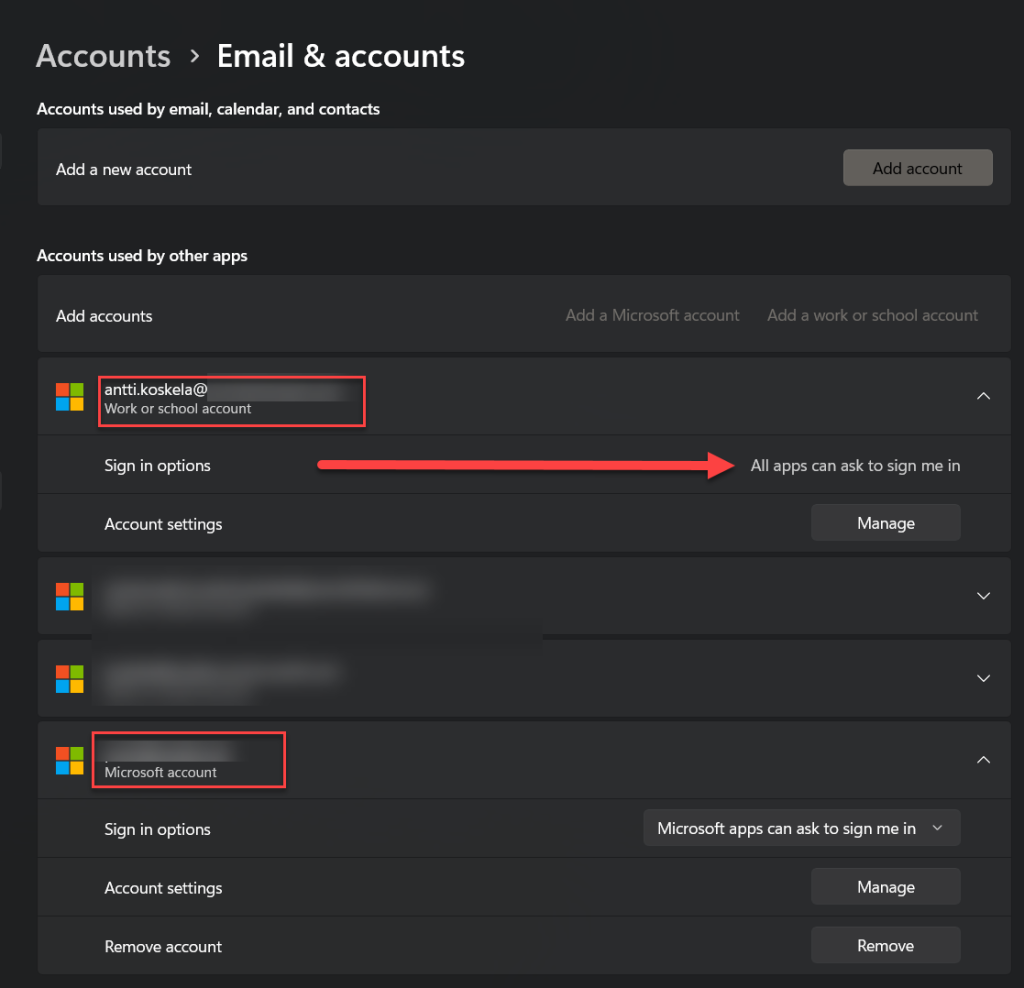Click Manage under the Microsoft account
This screenshot has width=1024, height=988.
tap(885, 887)
